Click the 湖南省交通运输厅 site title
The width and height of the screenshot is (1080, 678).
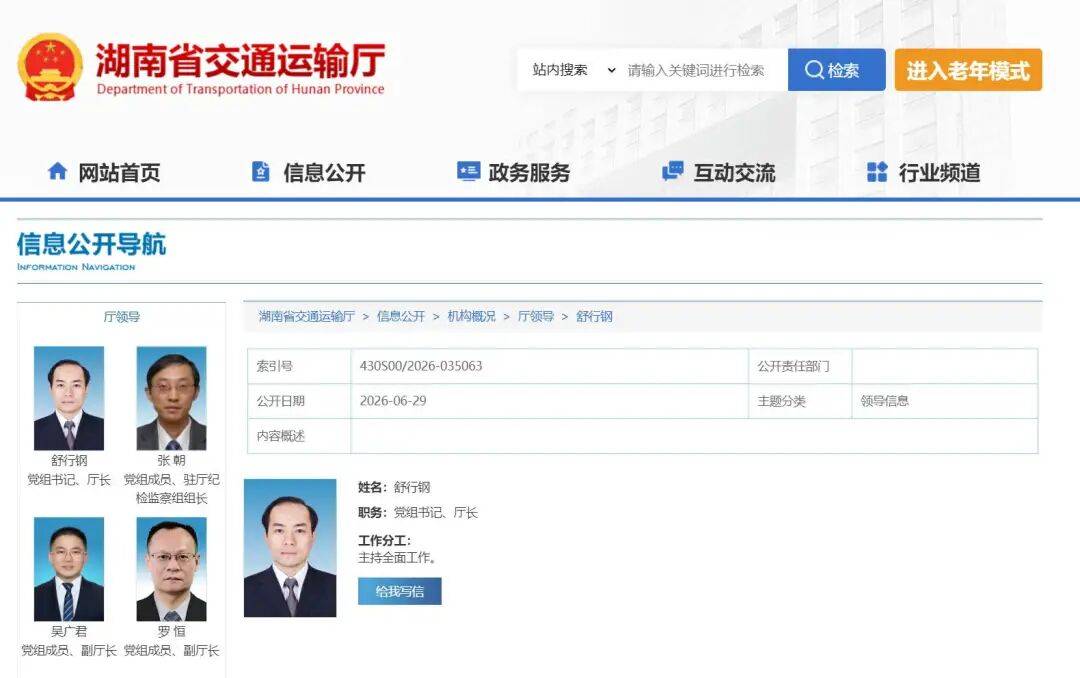[x=240, y=60]
